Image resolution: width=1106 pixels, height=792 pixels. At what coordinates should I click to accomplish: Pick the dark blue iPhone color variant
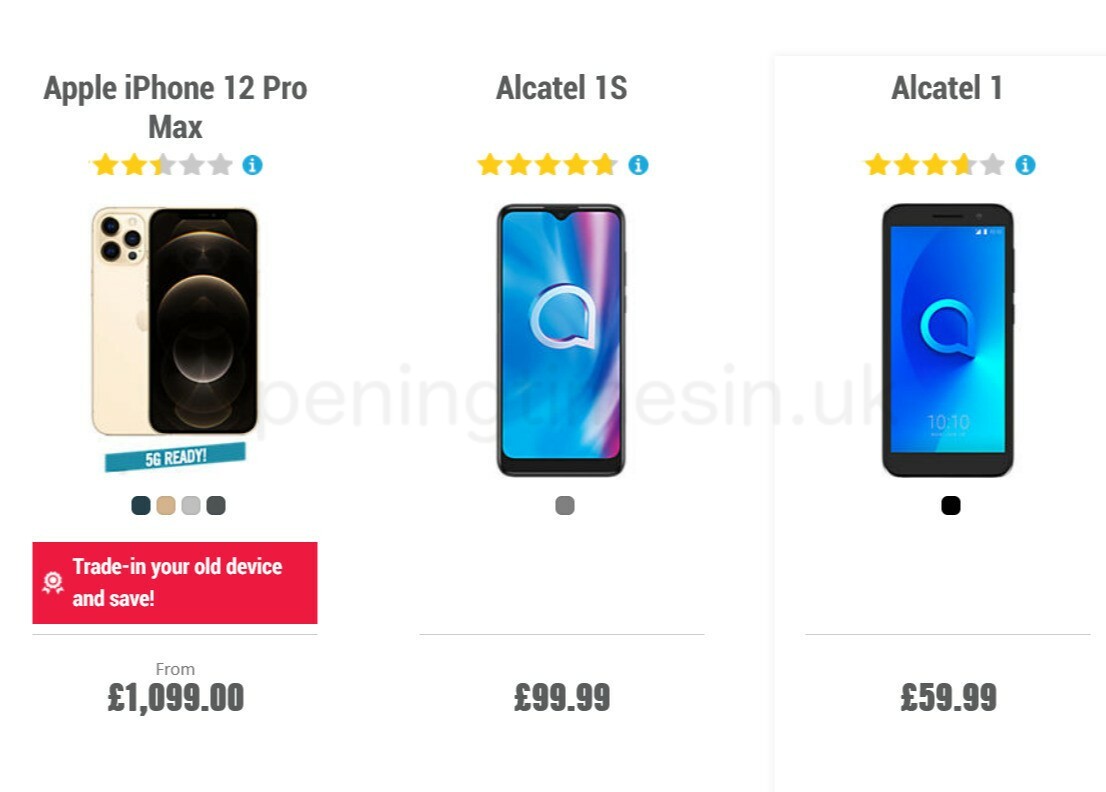click(x=139, y=505)
